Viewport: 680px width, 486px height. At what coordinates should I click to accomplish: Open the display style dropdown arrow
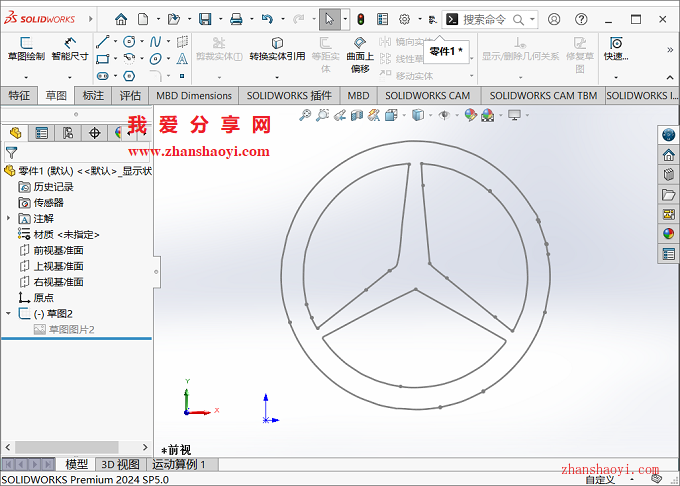431,116
